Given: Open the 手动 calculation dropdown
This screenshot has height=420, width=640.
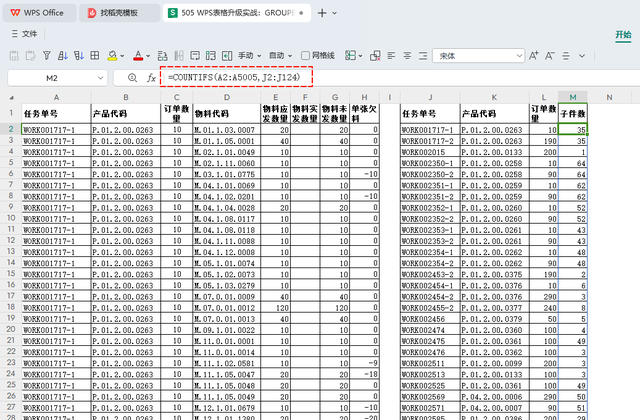Looking at the screenshot, I should coord(249,56).
